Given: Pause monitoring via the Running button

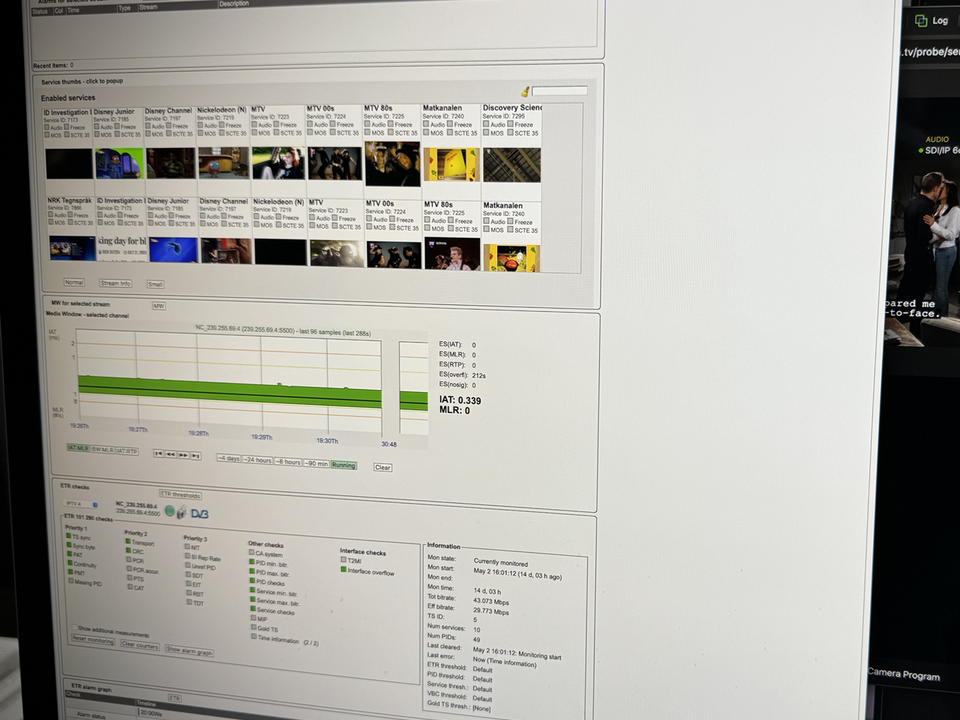Looking at the screenshot, I should (344, 463).
